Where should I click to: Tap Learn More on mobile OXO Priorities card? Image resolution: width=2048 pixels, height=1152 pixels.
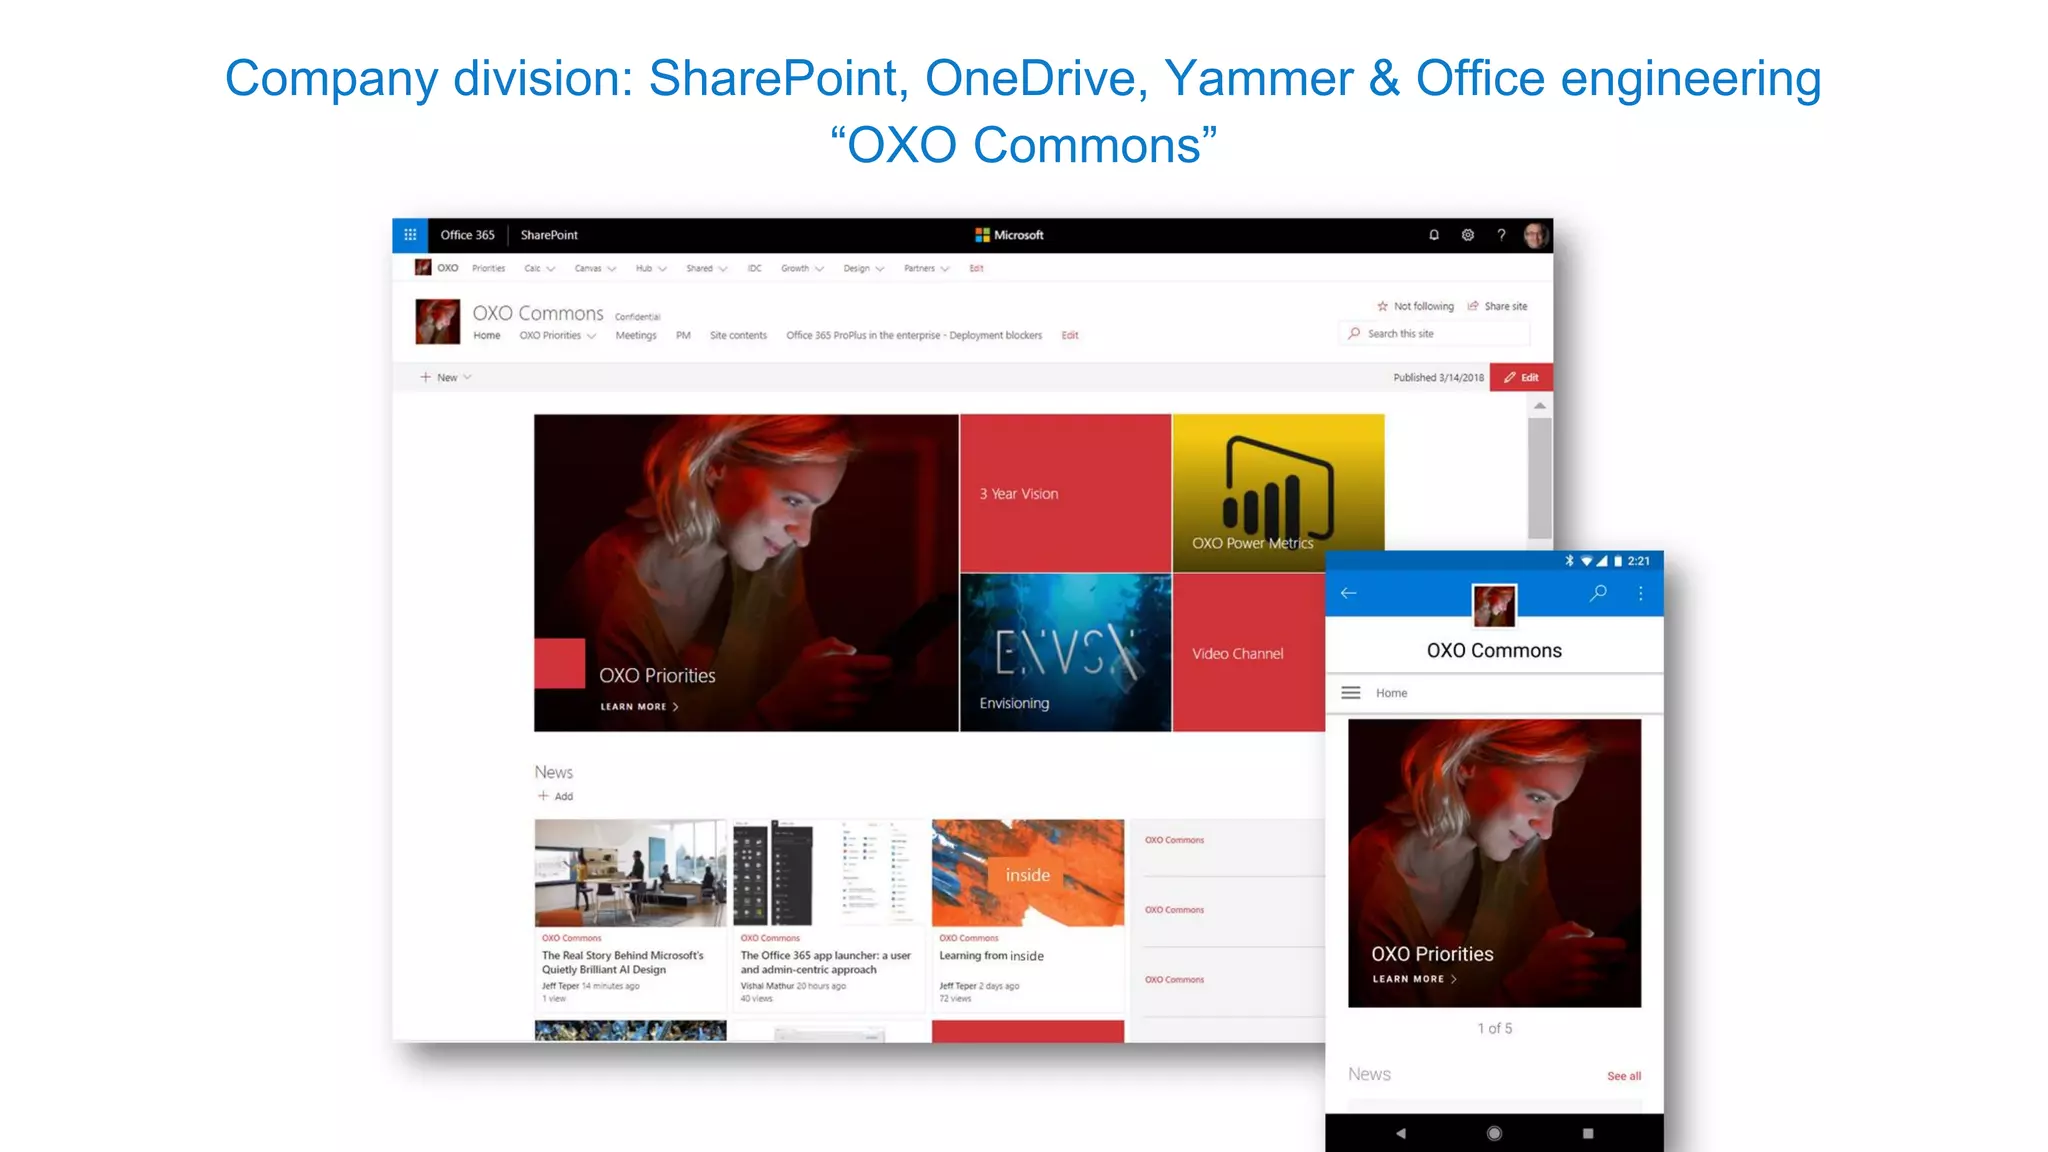pos(1414,979)
